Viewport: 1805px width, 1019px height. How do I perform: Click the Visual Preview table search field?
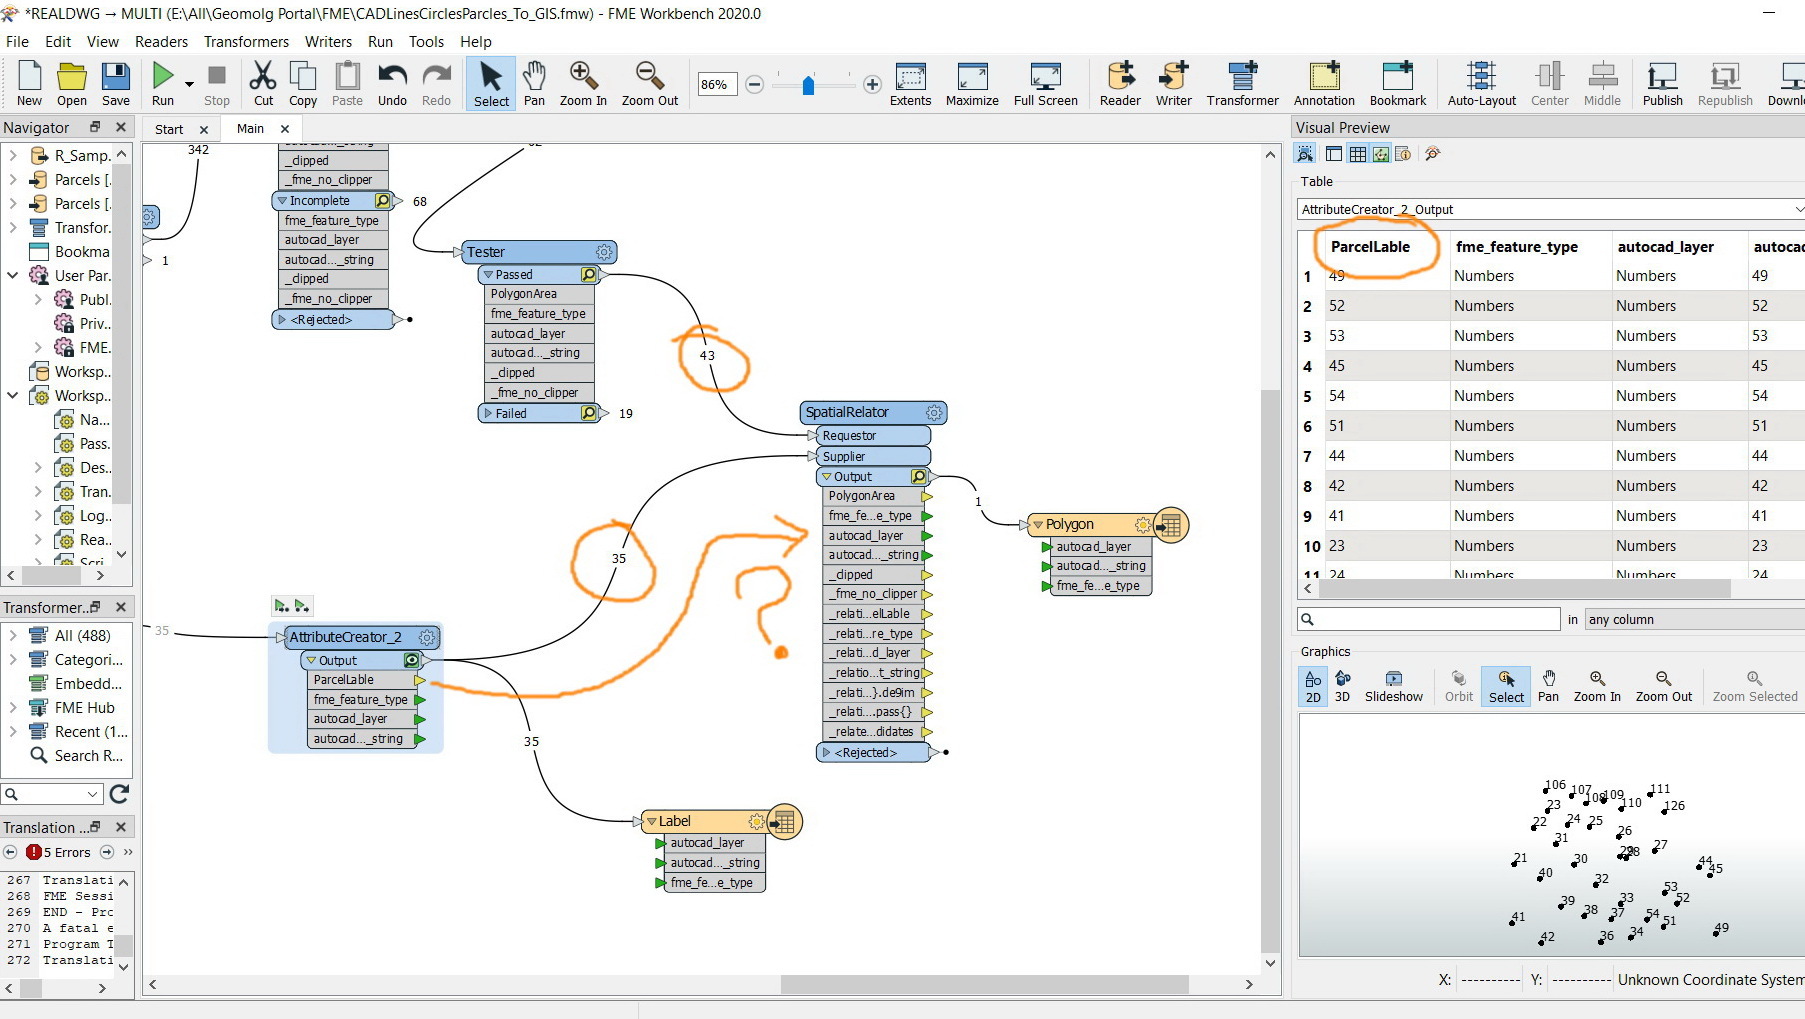tap(1428, 619)
